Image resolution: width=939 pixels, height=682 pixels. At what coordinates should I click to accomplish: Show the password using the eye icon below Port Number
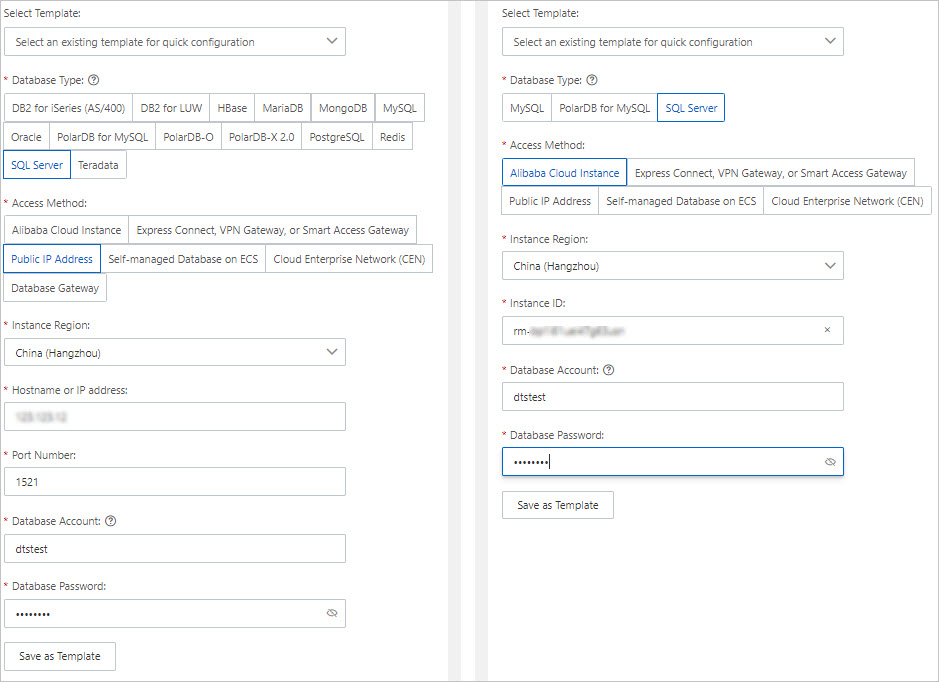tap(332, 613)
